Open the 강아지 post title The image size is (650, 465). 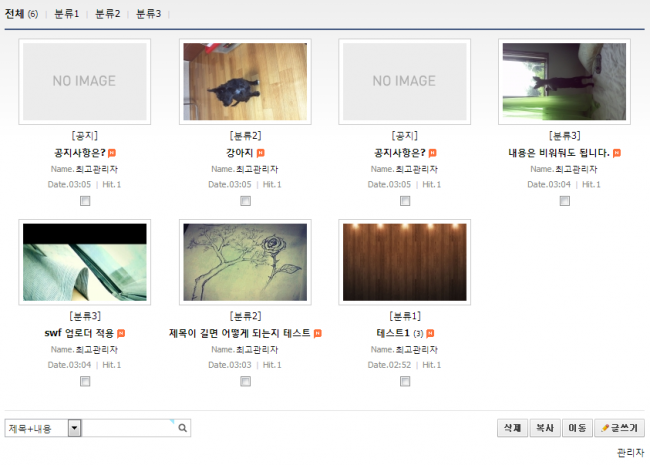(x=240, y=153)
